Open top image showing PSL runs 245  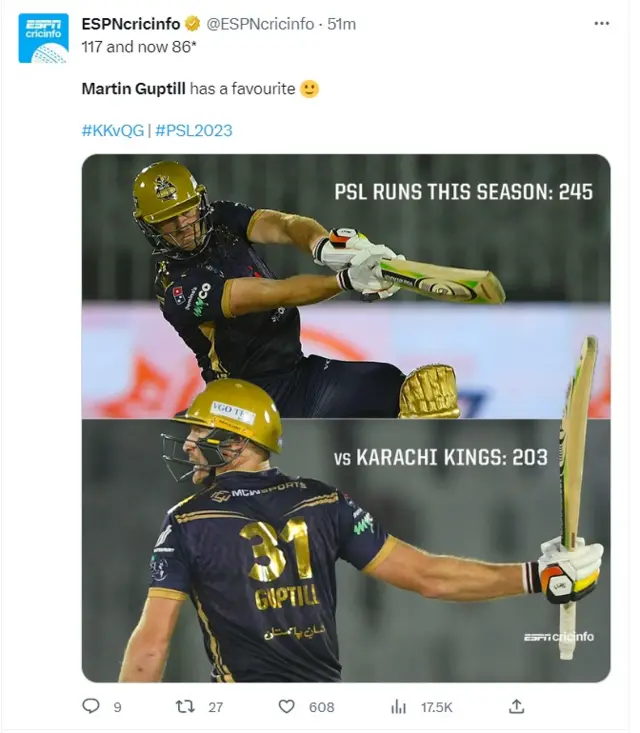click(346, 286)
